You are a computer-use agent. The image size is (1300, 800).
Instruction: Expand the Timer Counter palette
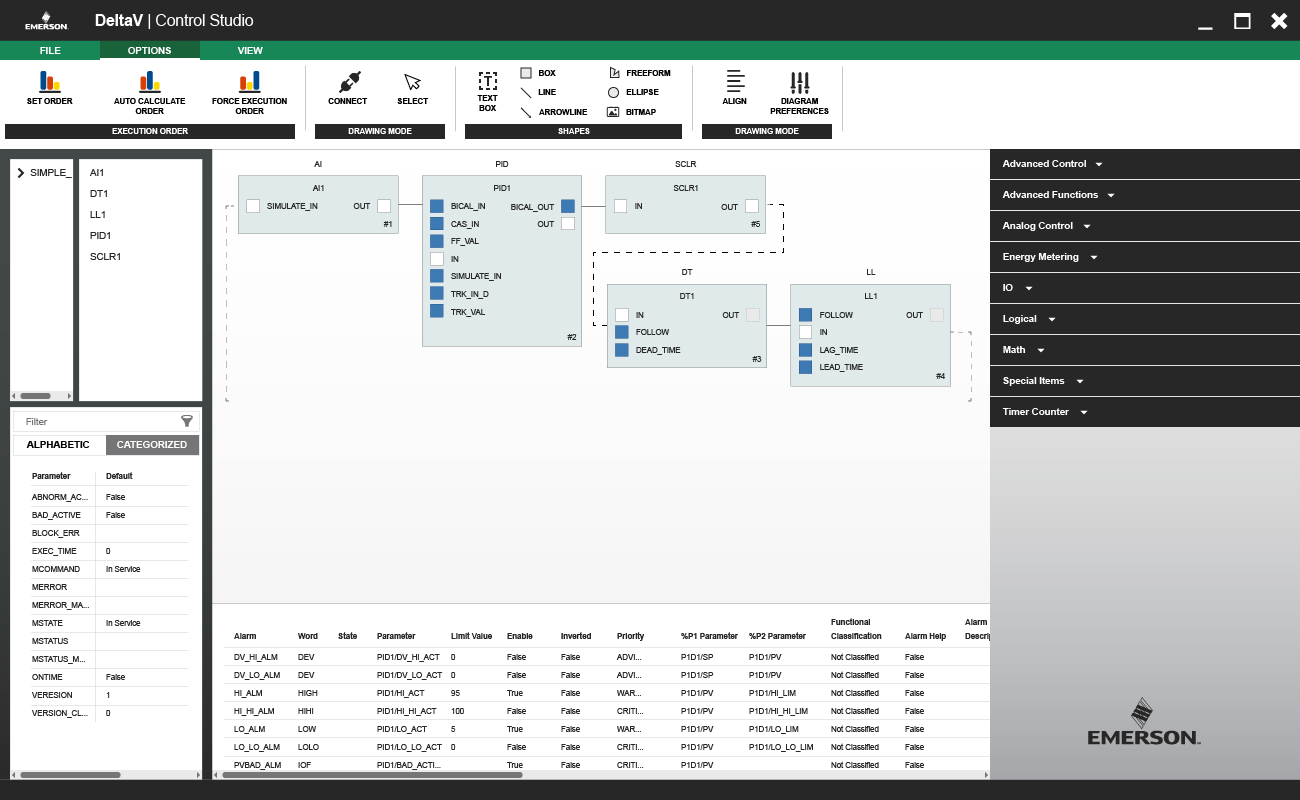pyautogui.click(x=1145, y=412)
